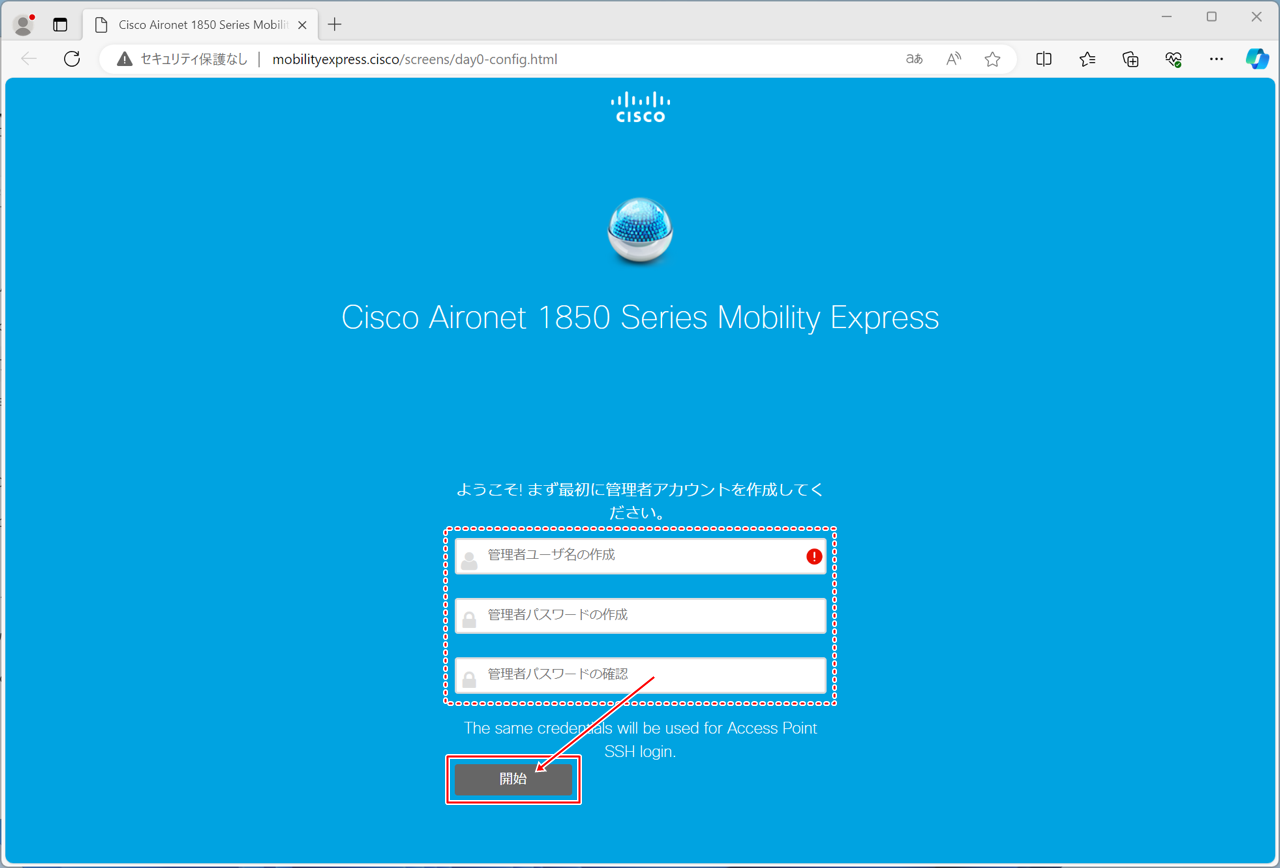Focus the admin password confirmation field
1280x868 pixels.
pyautogui.click(x=640, y=675)
